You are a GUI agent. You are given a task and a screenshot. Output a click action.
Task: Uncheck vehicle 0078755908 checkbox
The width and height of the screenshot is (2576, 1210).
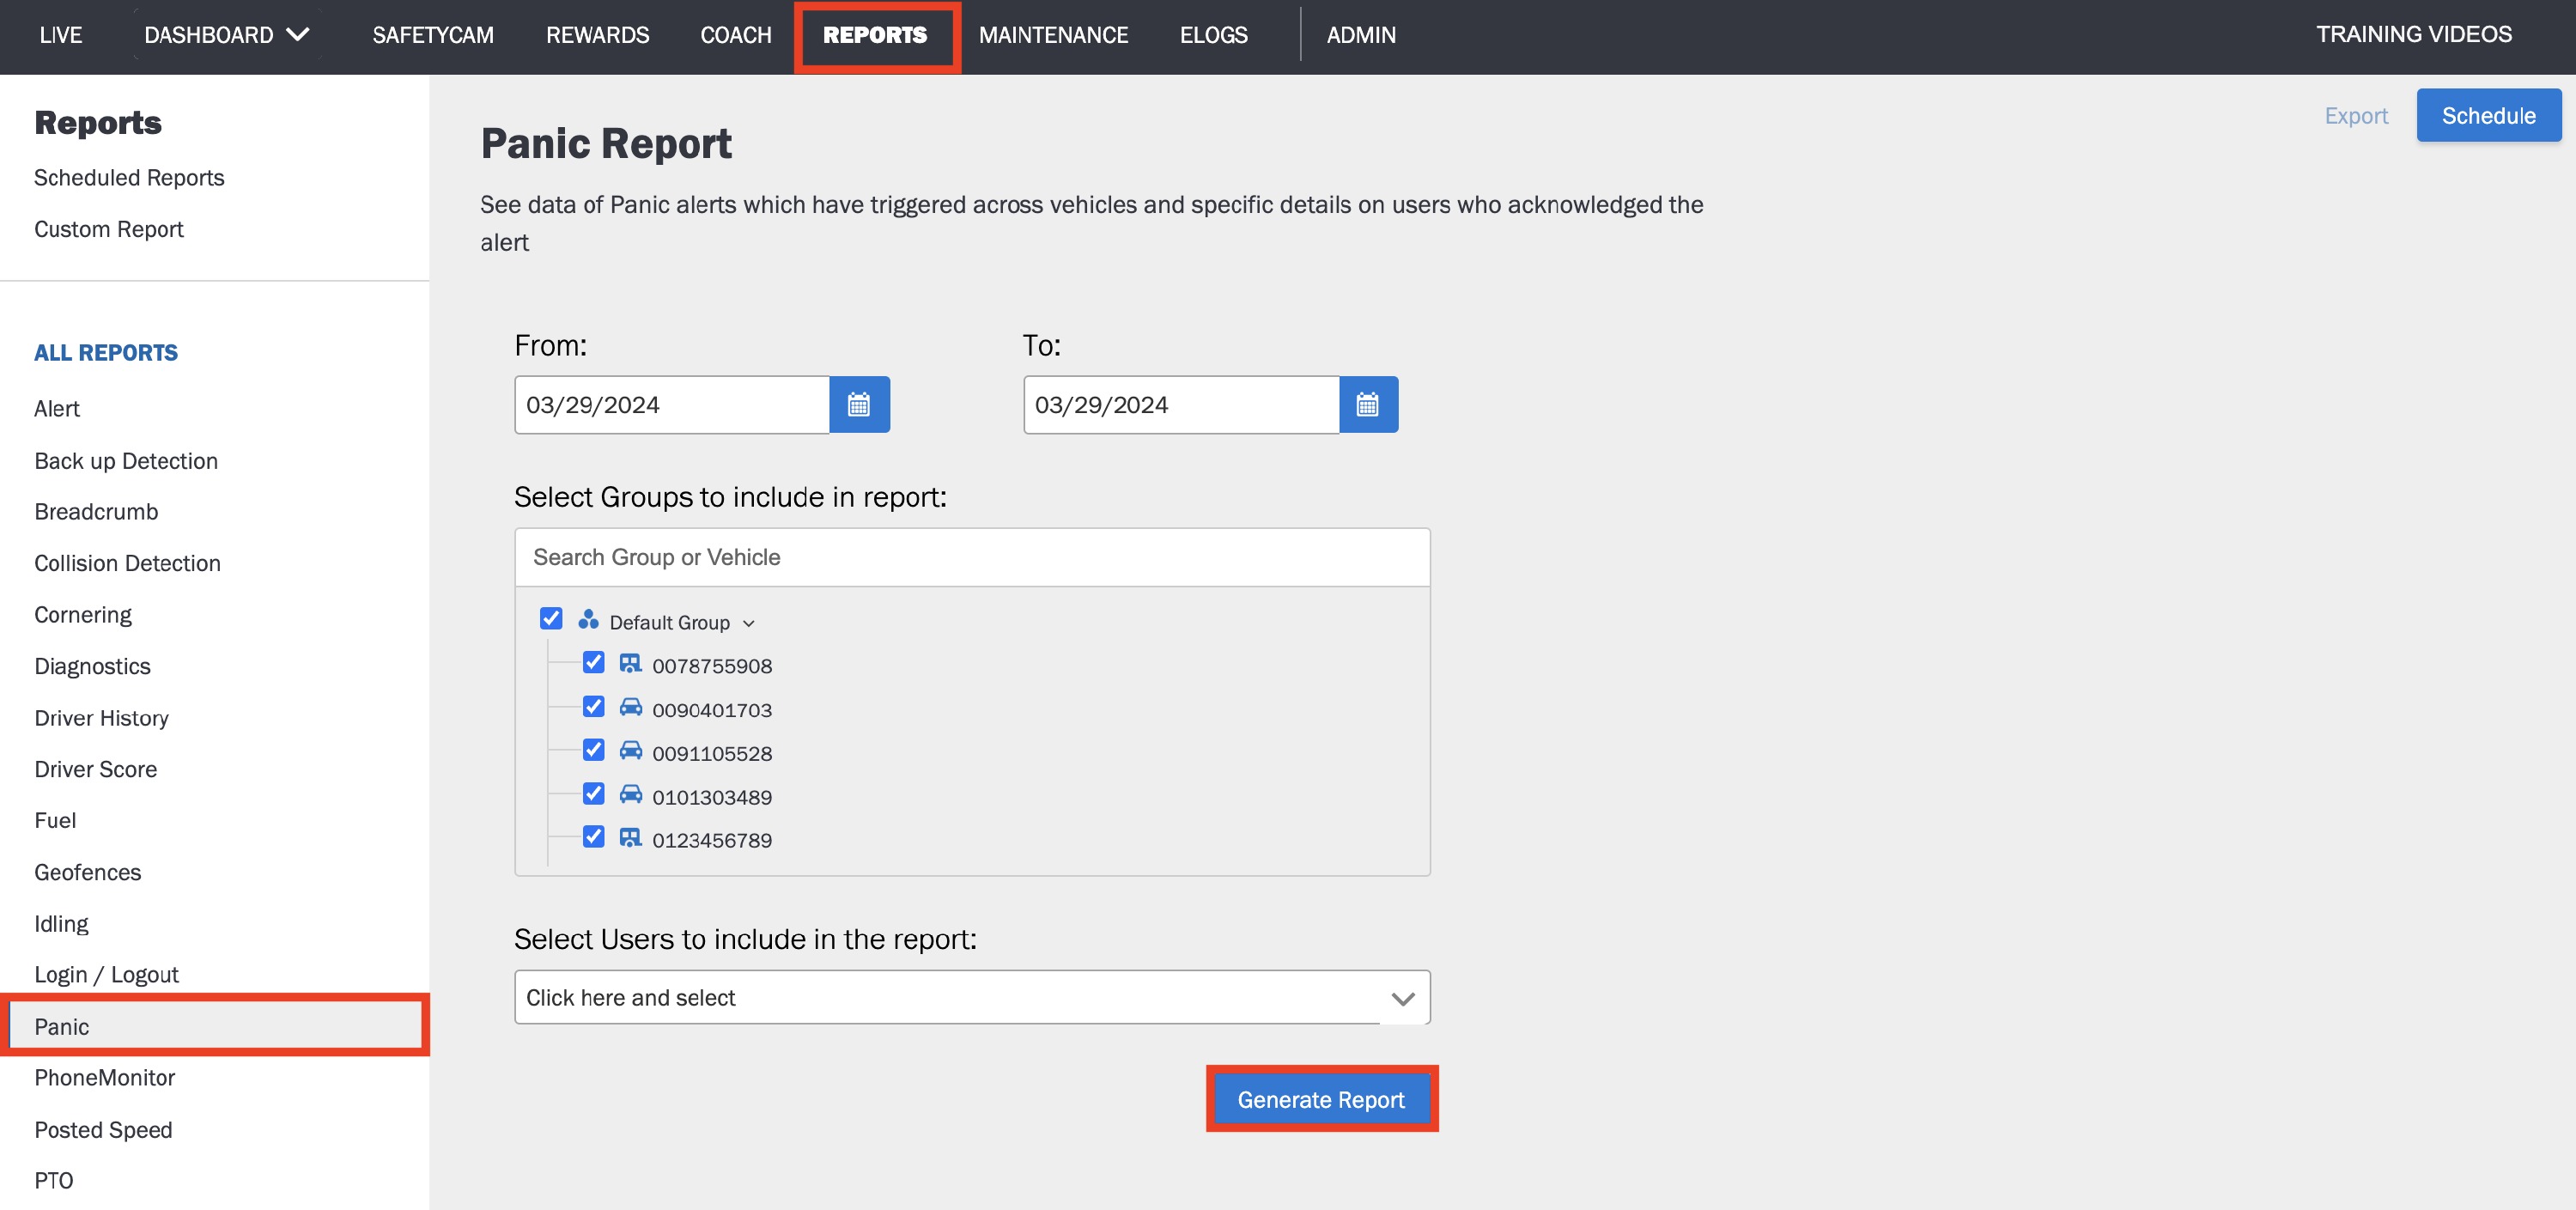point(594,663)
